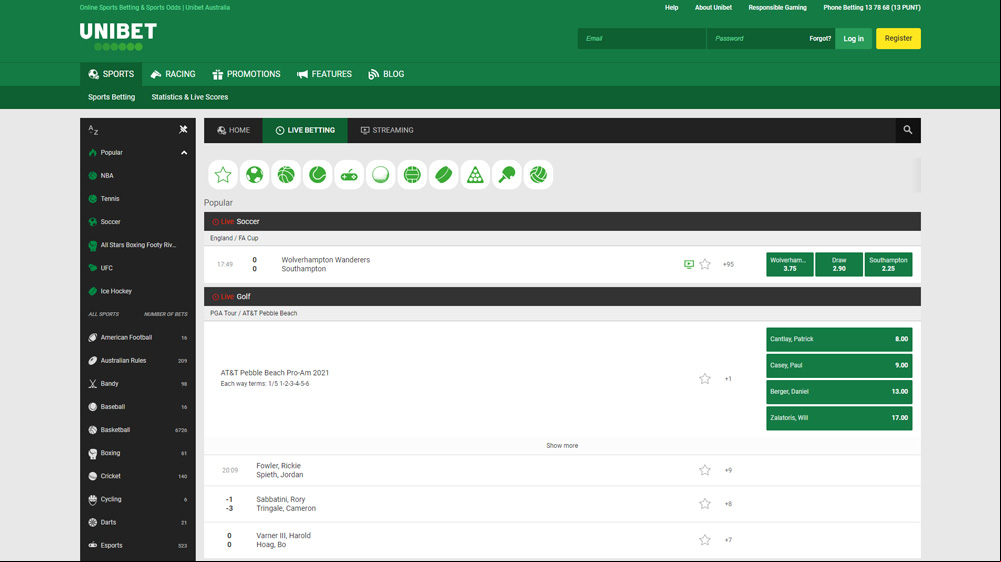Favourite the Varner III vs Hoag matchup

(705, 540)
